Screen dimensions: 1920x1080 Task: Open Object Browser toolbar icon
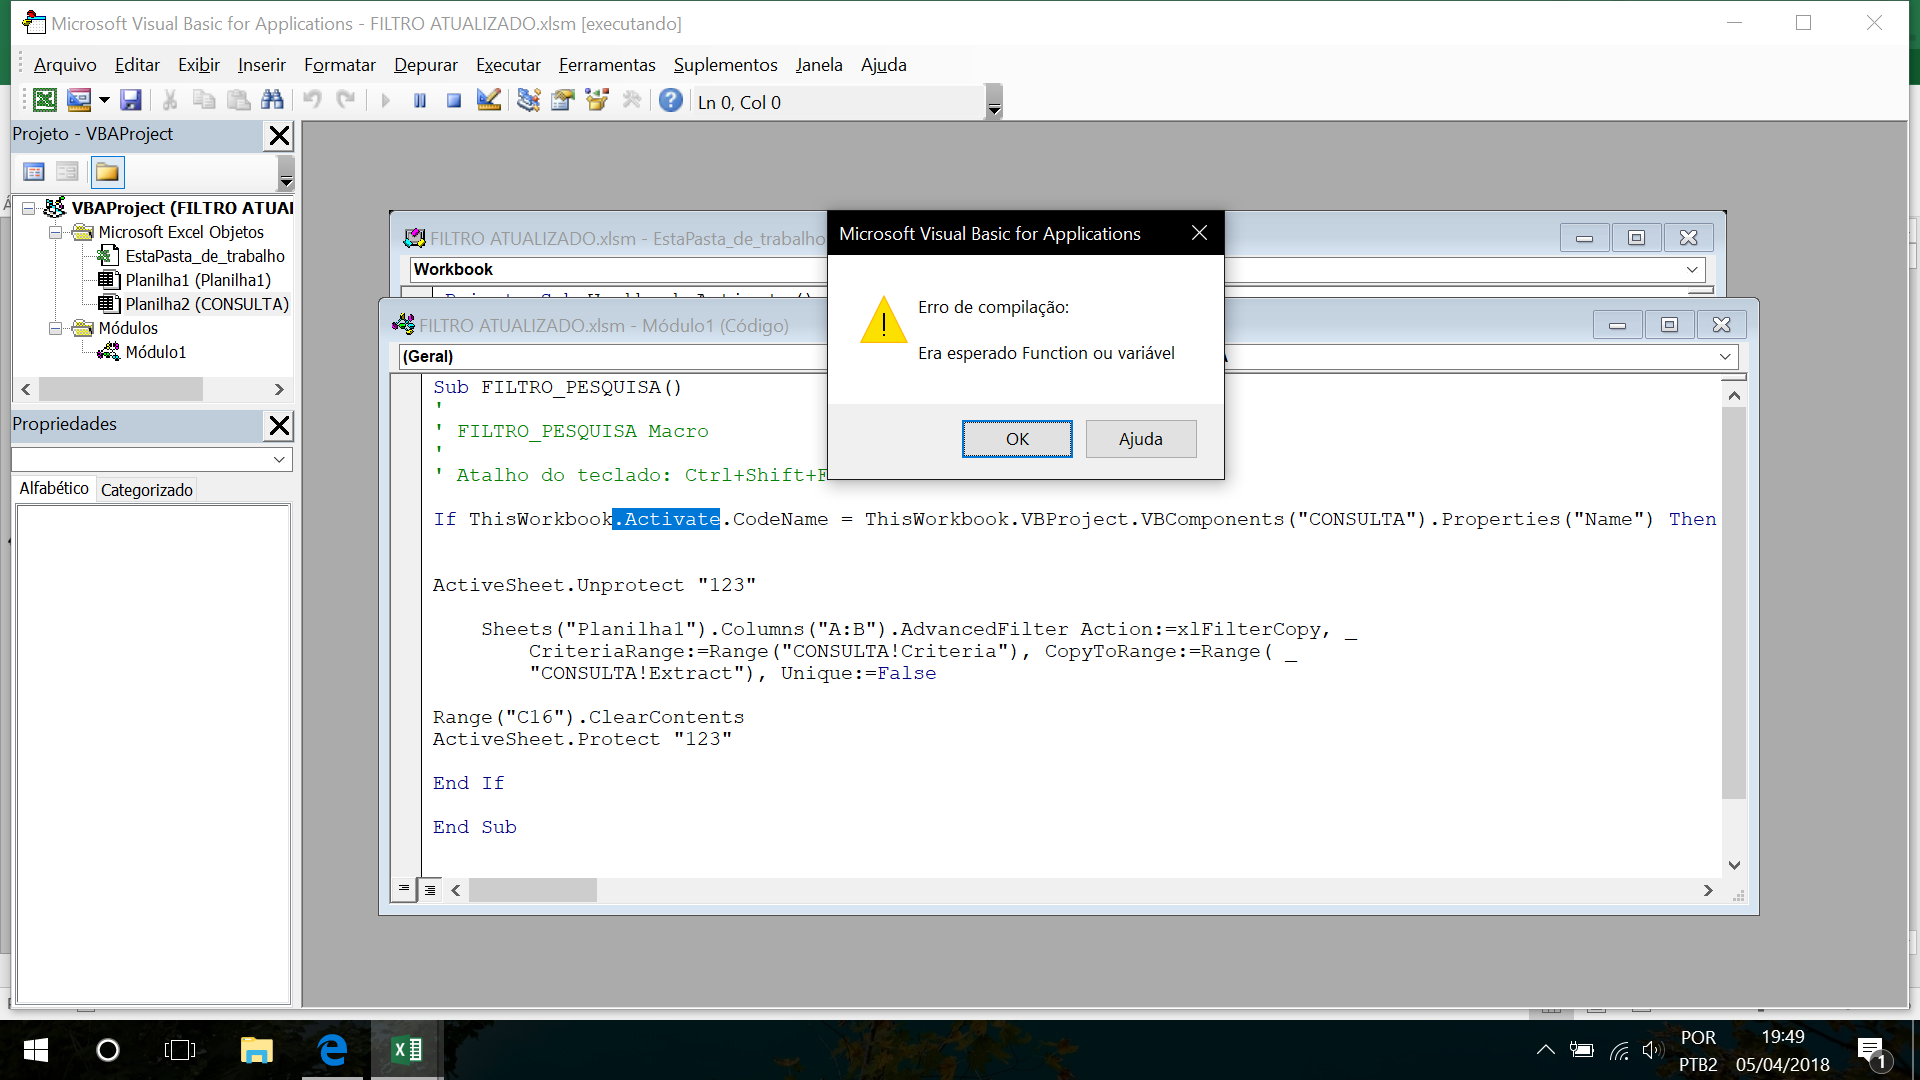(x=597, y=100)
